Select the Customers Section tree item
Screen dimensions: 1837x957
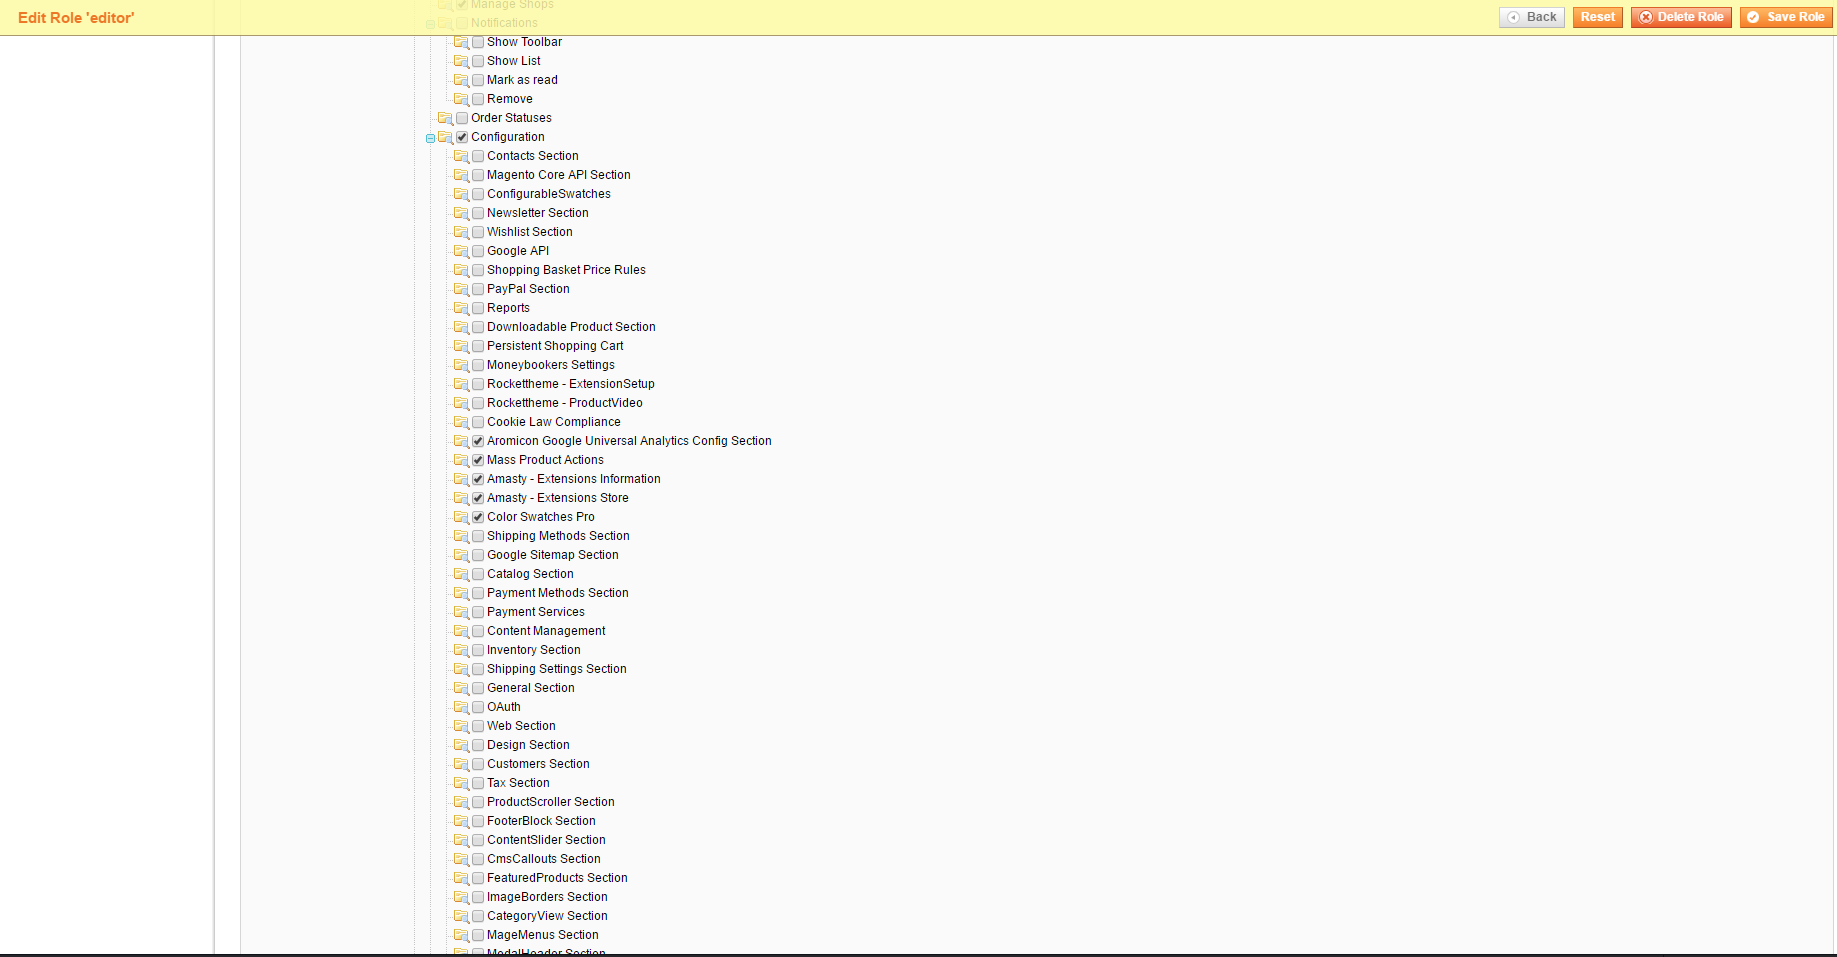click(538, 764)
